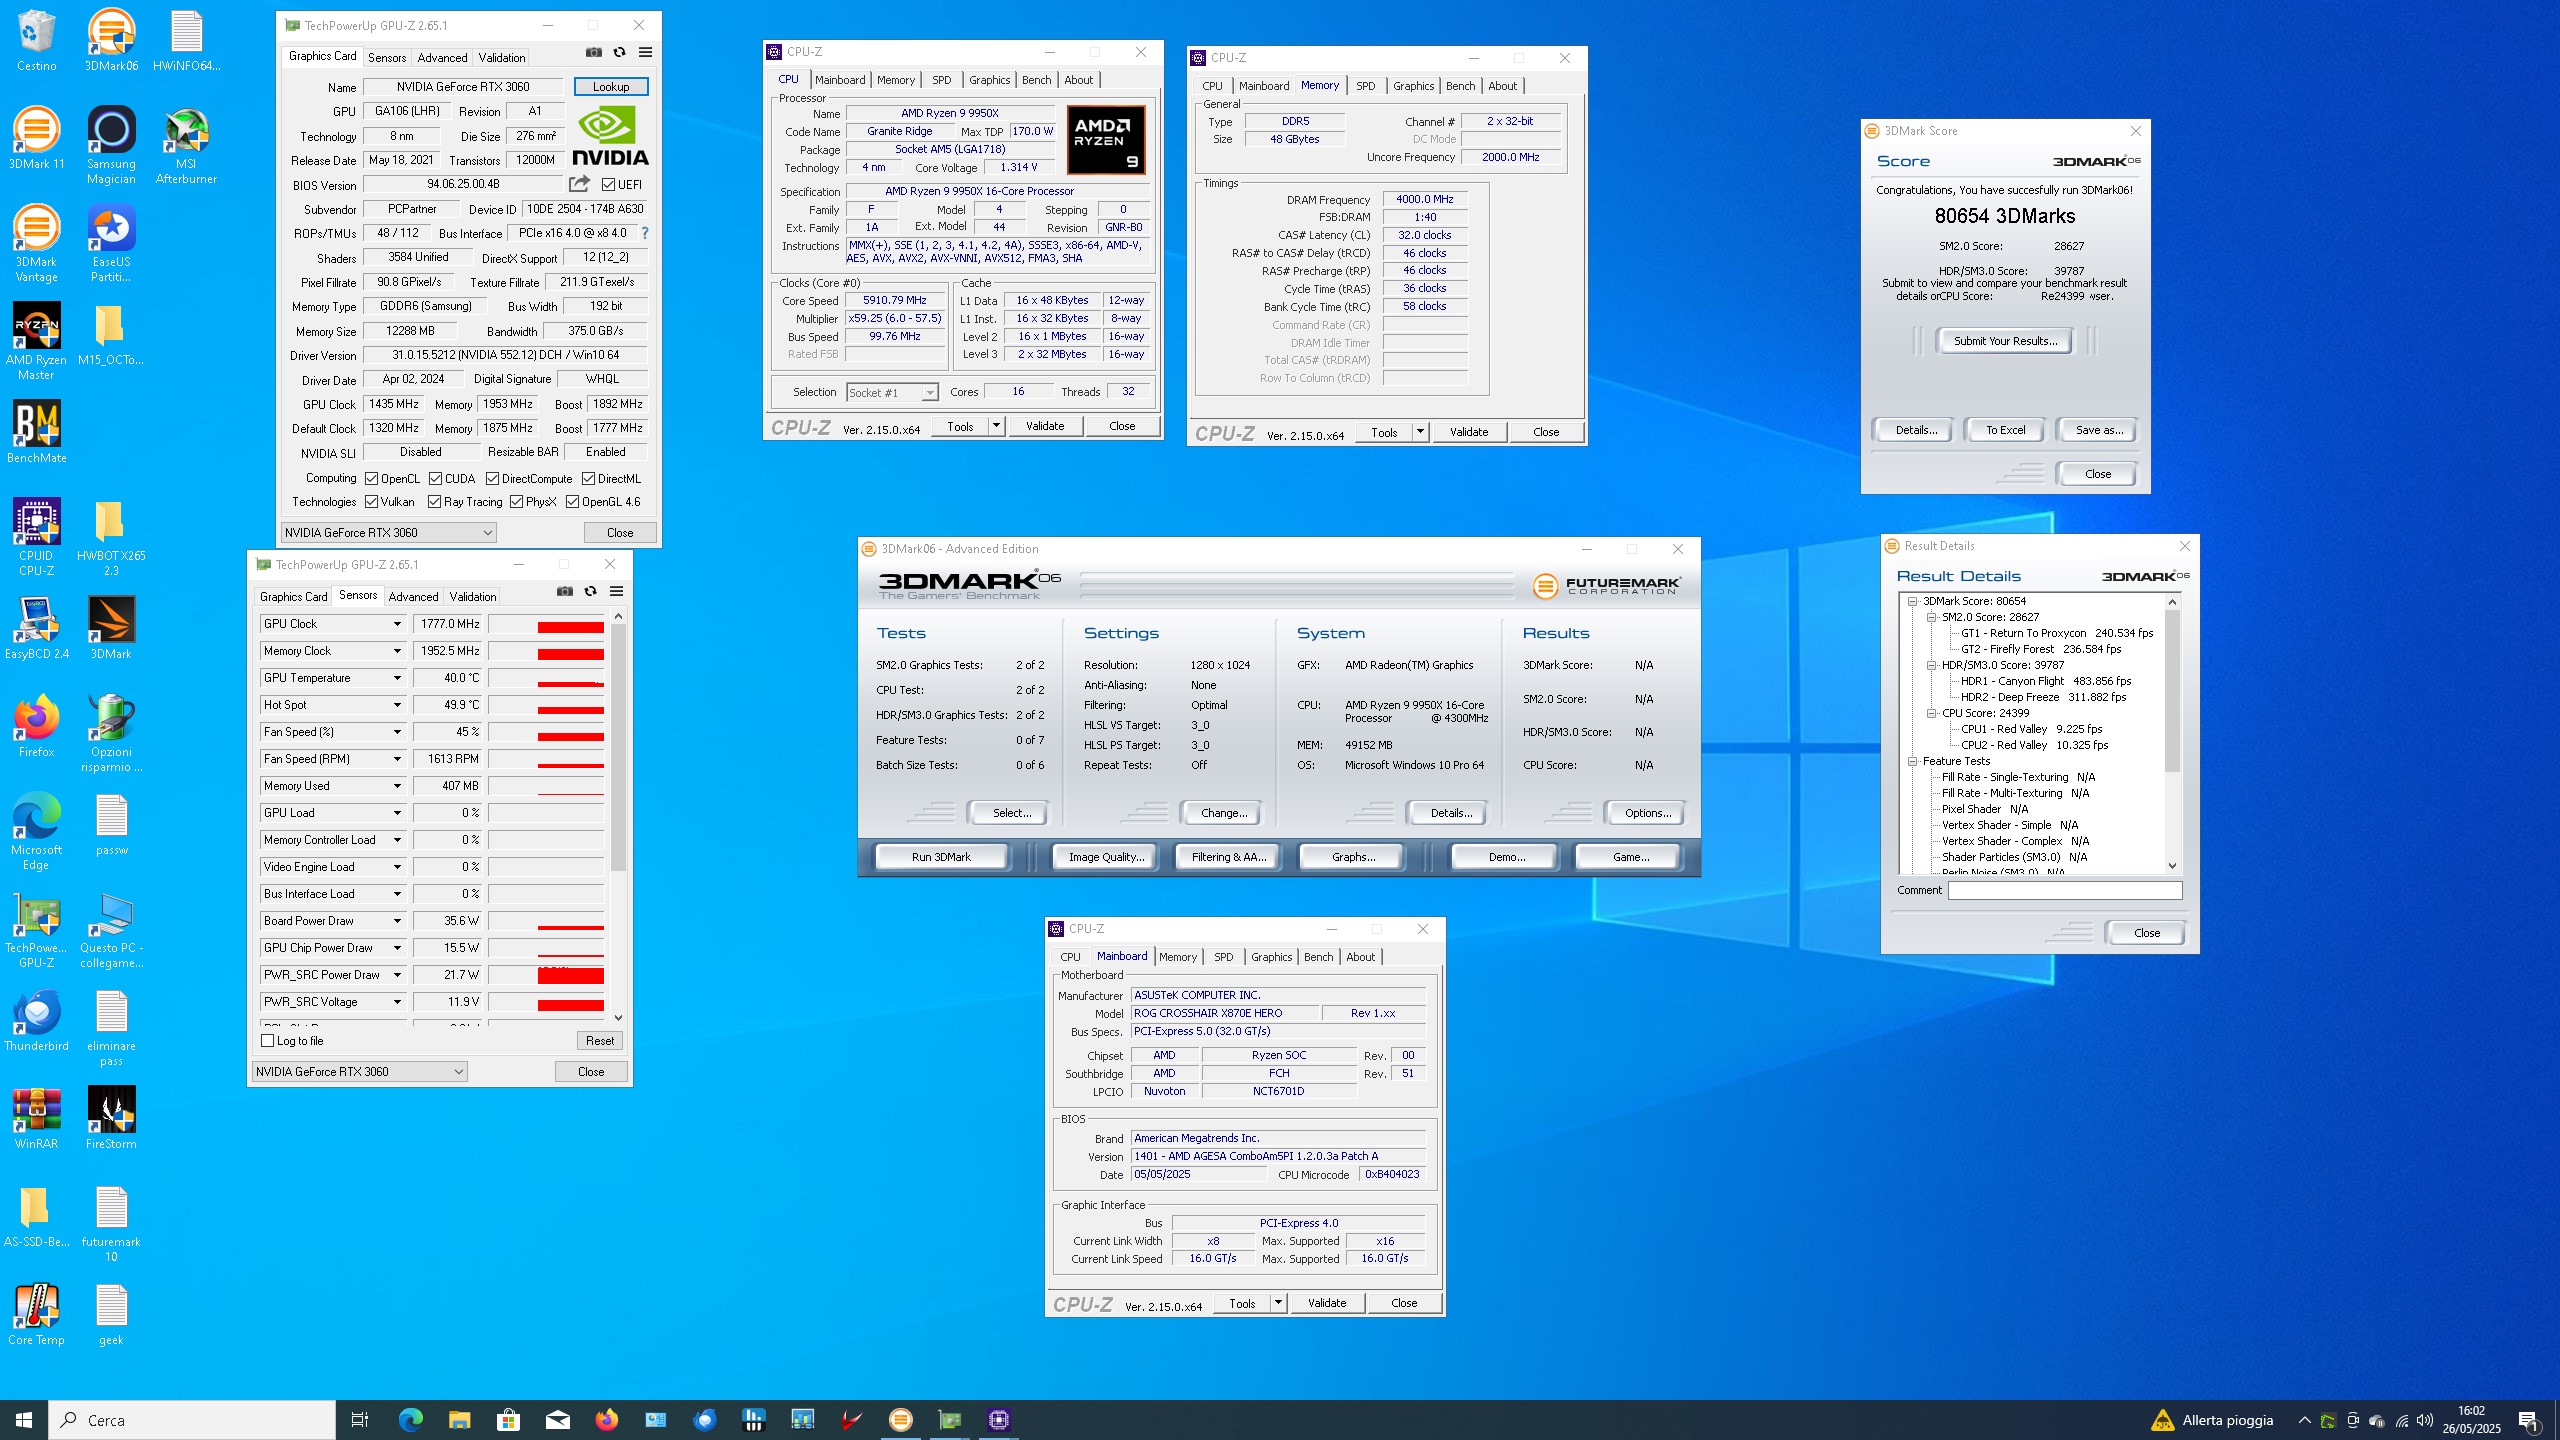Screen dimensions: 2560x1440
Task: Open GPU selector dropdown in GPU-Z Sensors window
Action: coord(359,1072)
